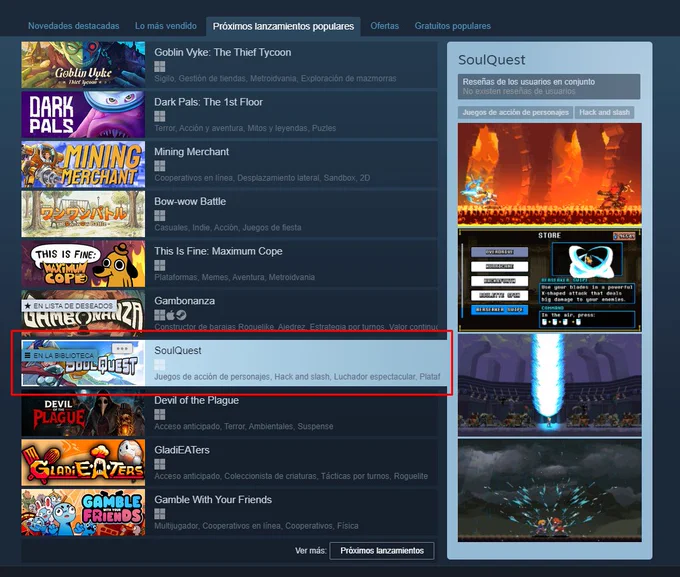Screen dimensions: 680x577
Task: Click Windows icon under Goblin Vyke
Action: click(160, 66)
